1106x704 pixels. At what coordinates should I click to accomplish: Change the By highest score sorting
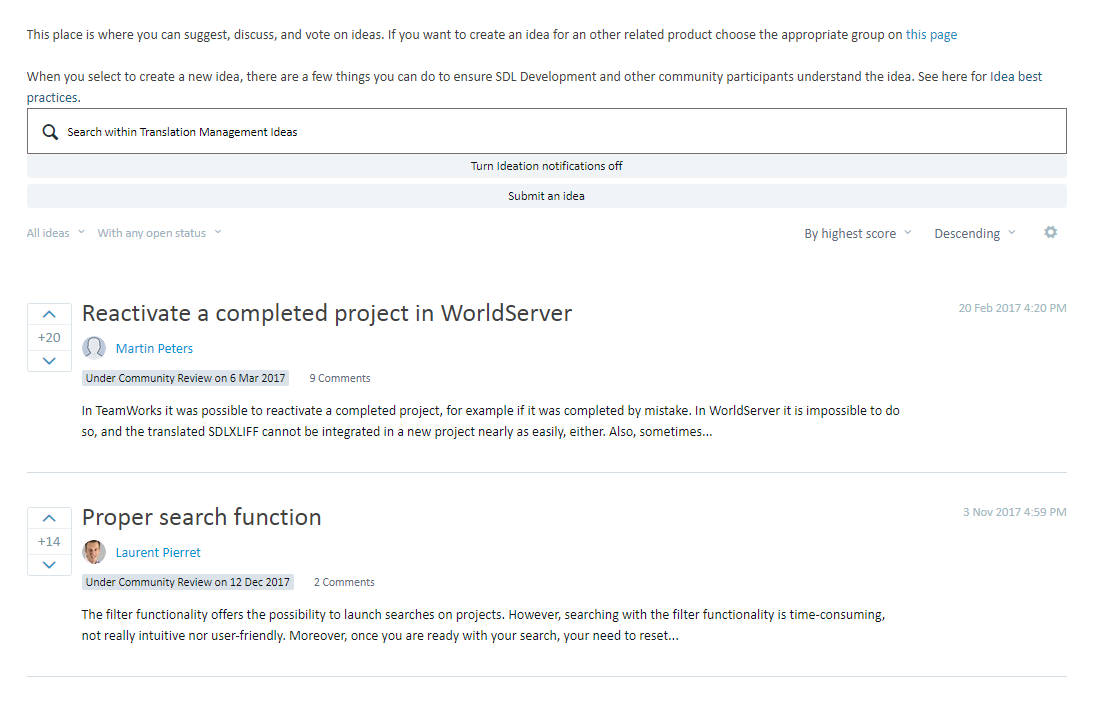[858, 233]
